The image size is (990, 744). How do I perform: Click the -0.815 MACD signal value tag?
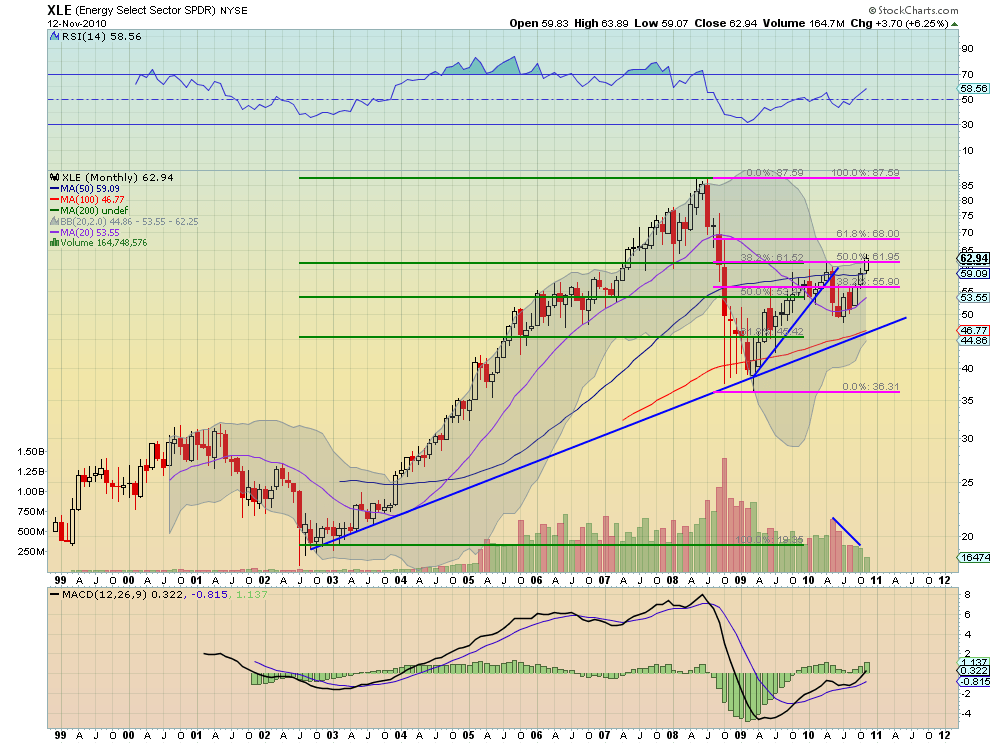[974, 681]
